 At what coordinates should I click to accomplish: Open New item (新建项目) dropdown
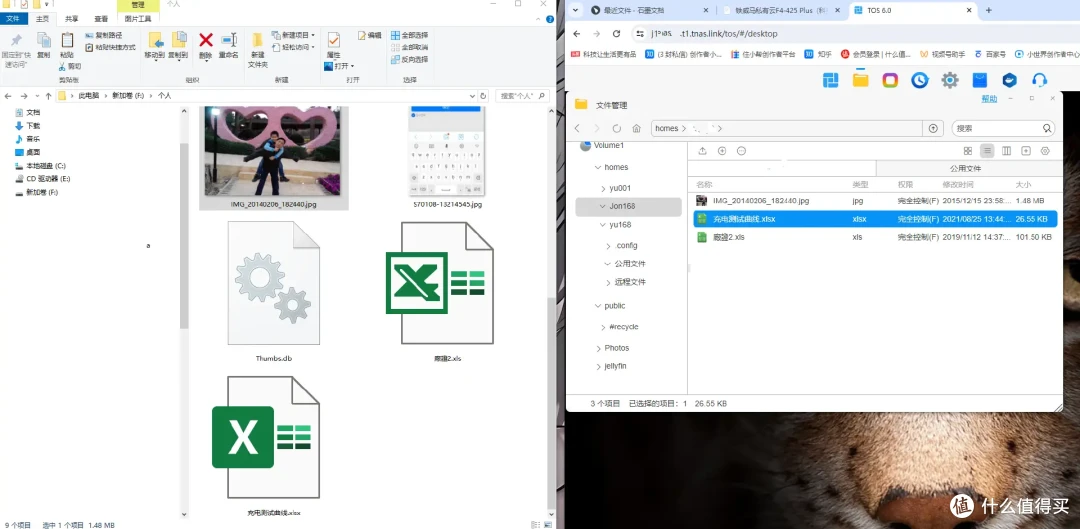pyautogui.click(x=293, y=35)
